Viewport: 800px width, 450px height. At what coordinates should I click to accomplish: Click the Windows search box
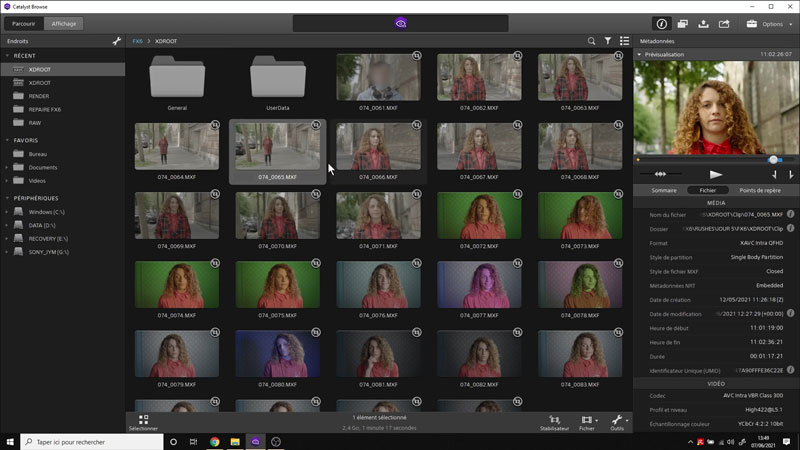click(92, 442)
